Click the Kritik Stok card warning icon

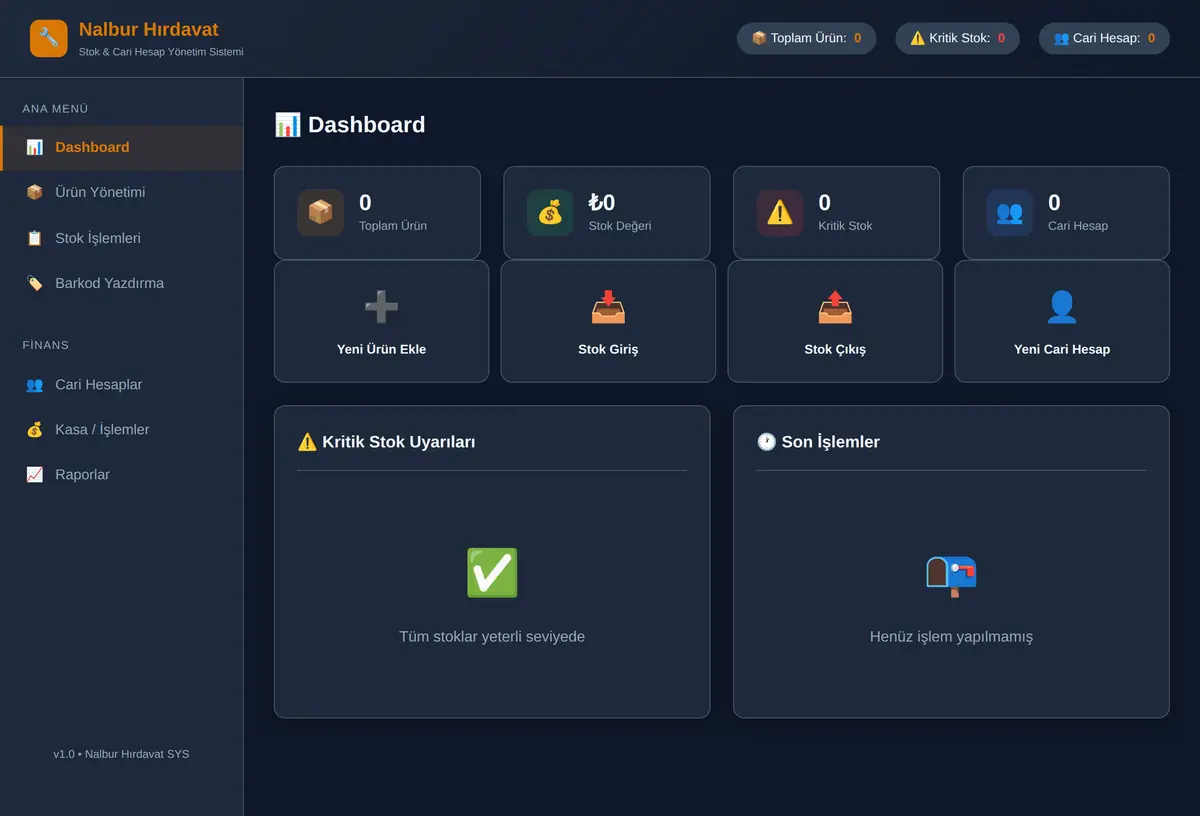(x=780, y=213)
